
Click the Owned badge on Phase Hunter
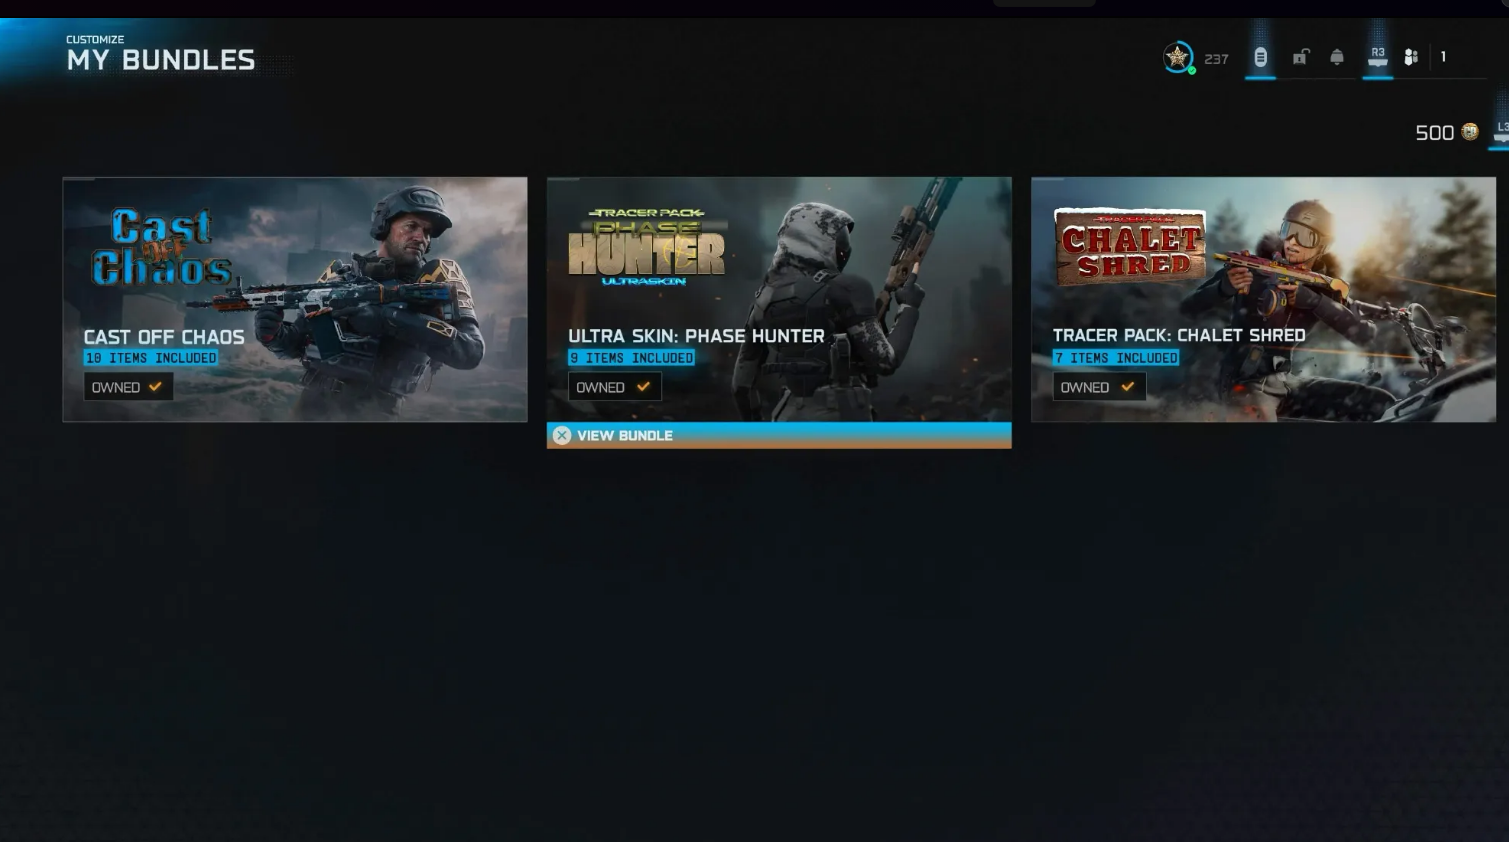coord(614,387)
